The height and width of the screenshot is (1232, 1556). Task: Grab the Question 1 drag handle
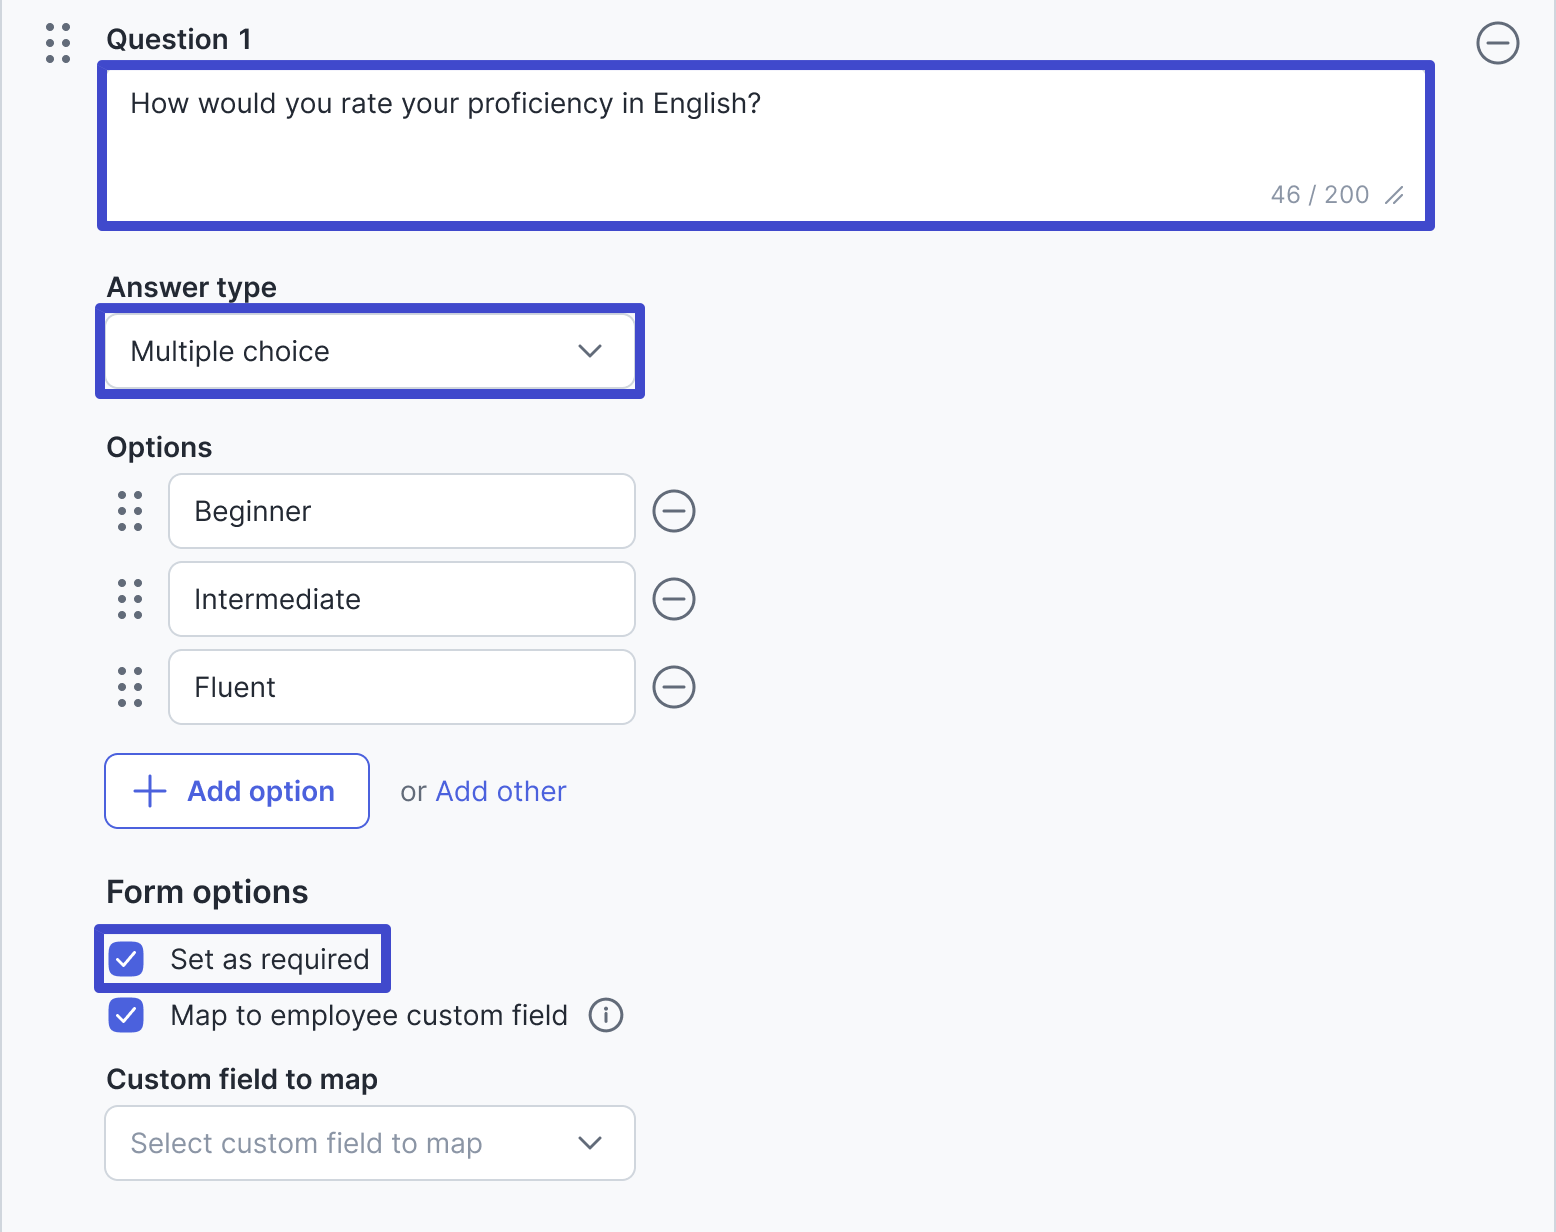[x=58, y=43]
